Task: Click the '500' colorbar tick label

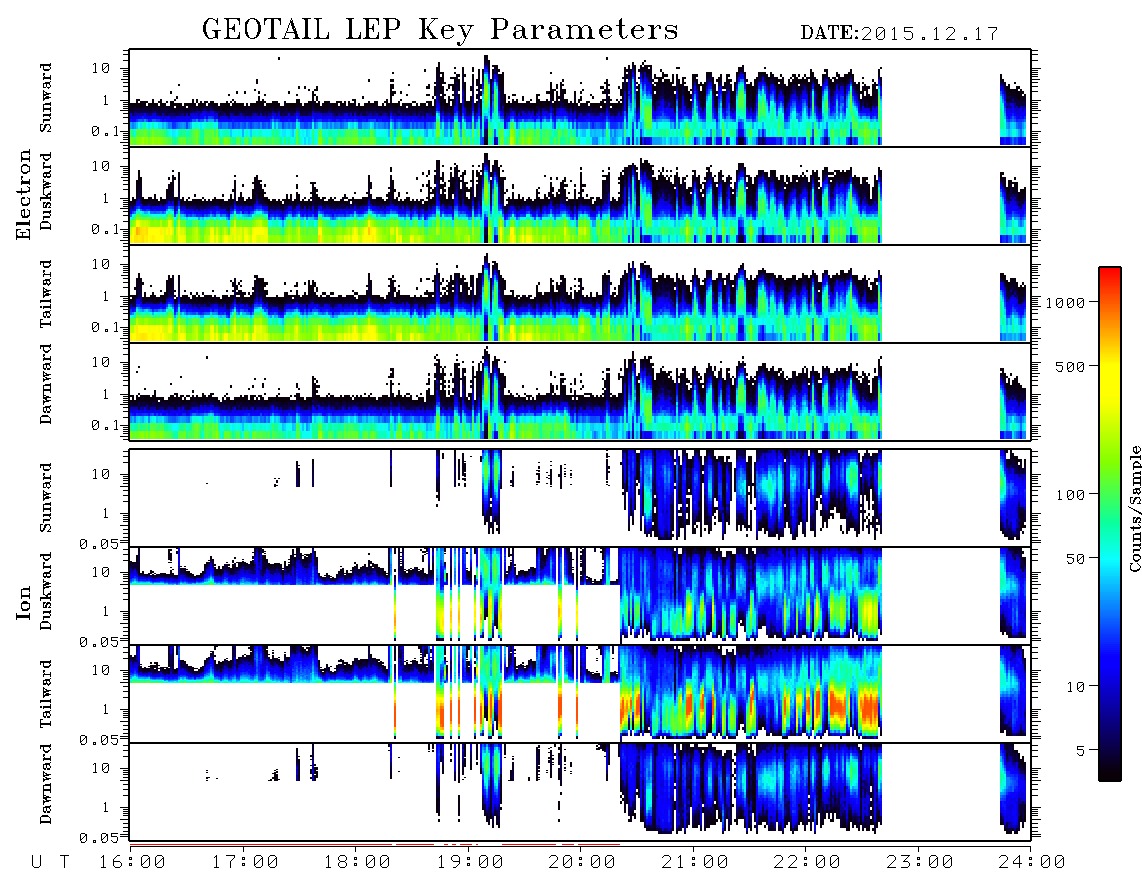Action: click(1070, 366)
